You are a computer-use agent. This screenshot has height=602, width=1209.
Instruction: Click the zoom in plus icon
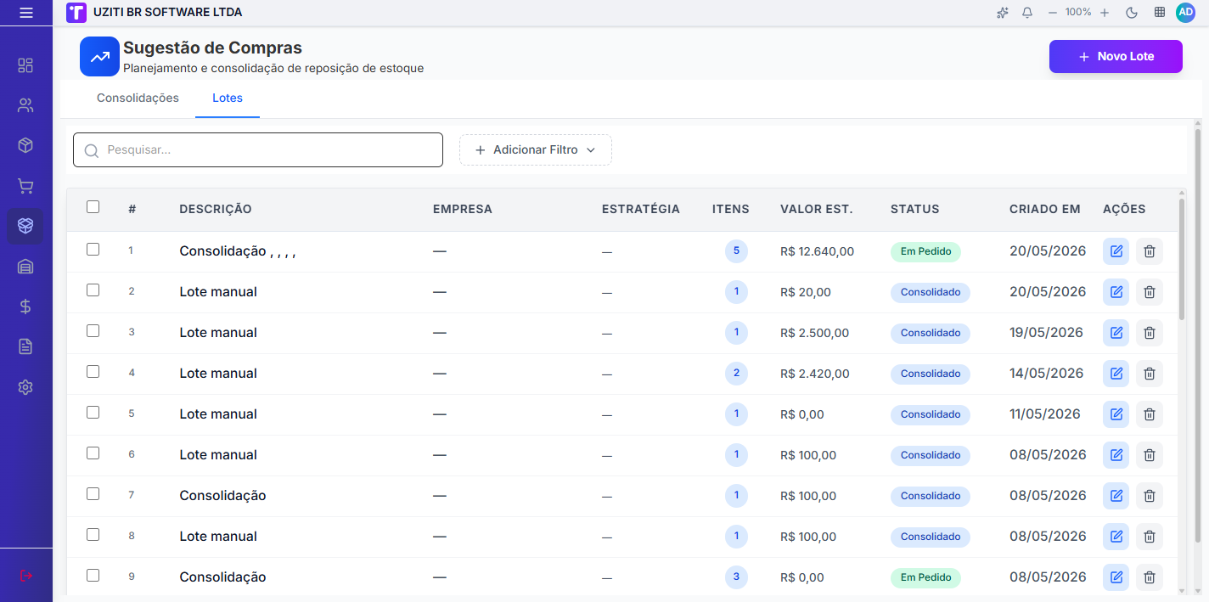[1105, 12]
